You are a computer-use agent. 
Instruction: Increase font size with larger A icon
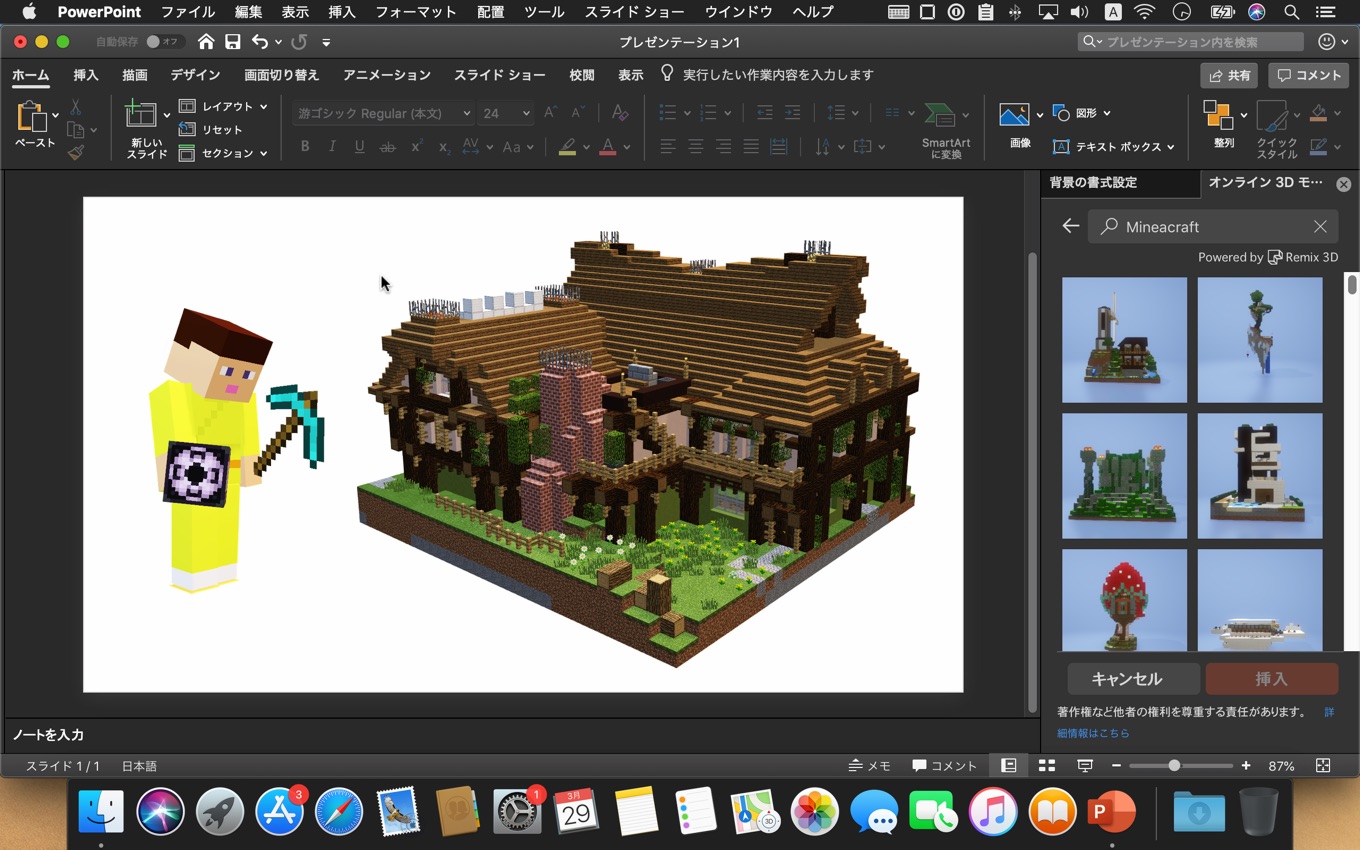[x=550, y=113]
